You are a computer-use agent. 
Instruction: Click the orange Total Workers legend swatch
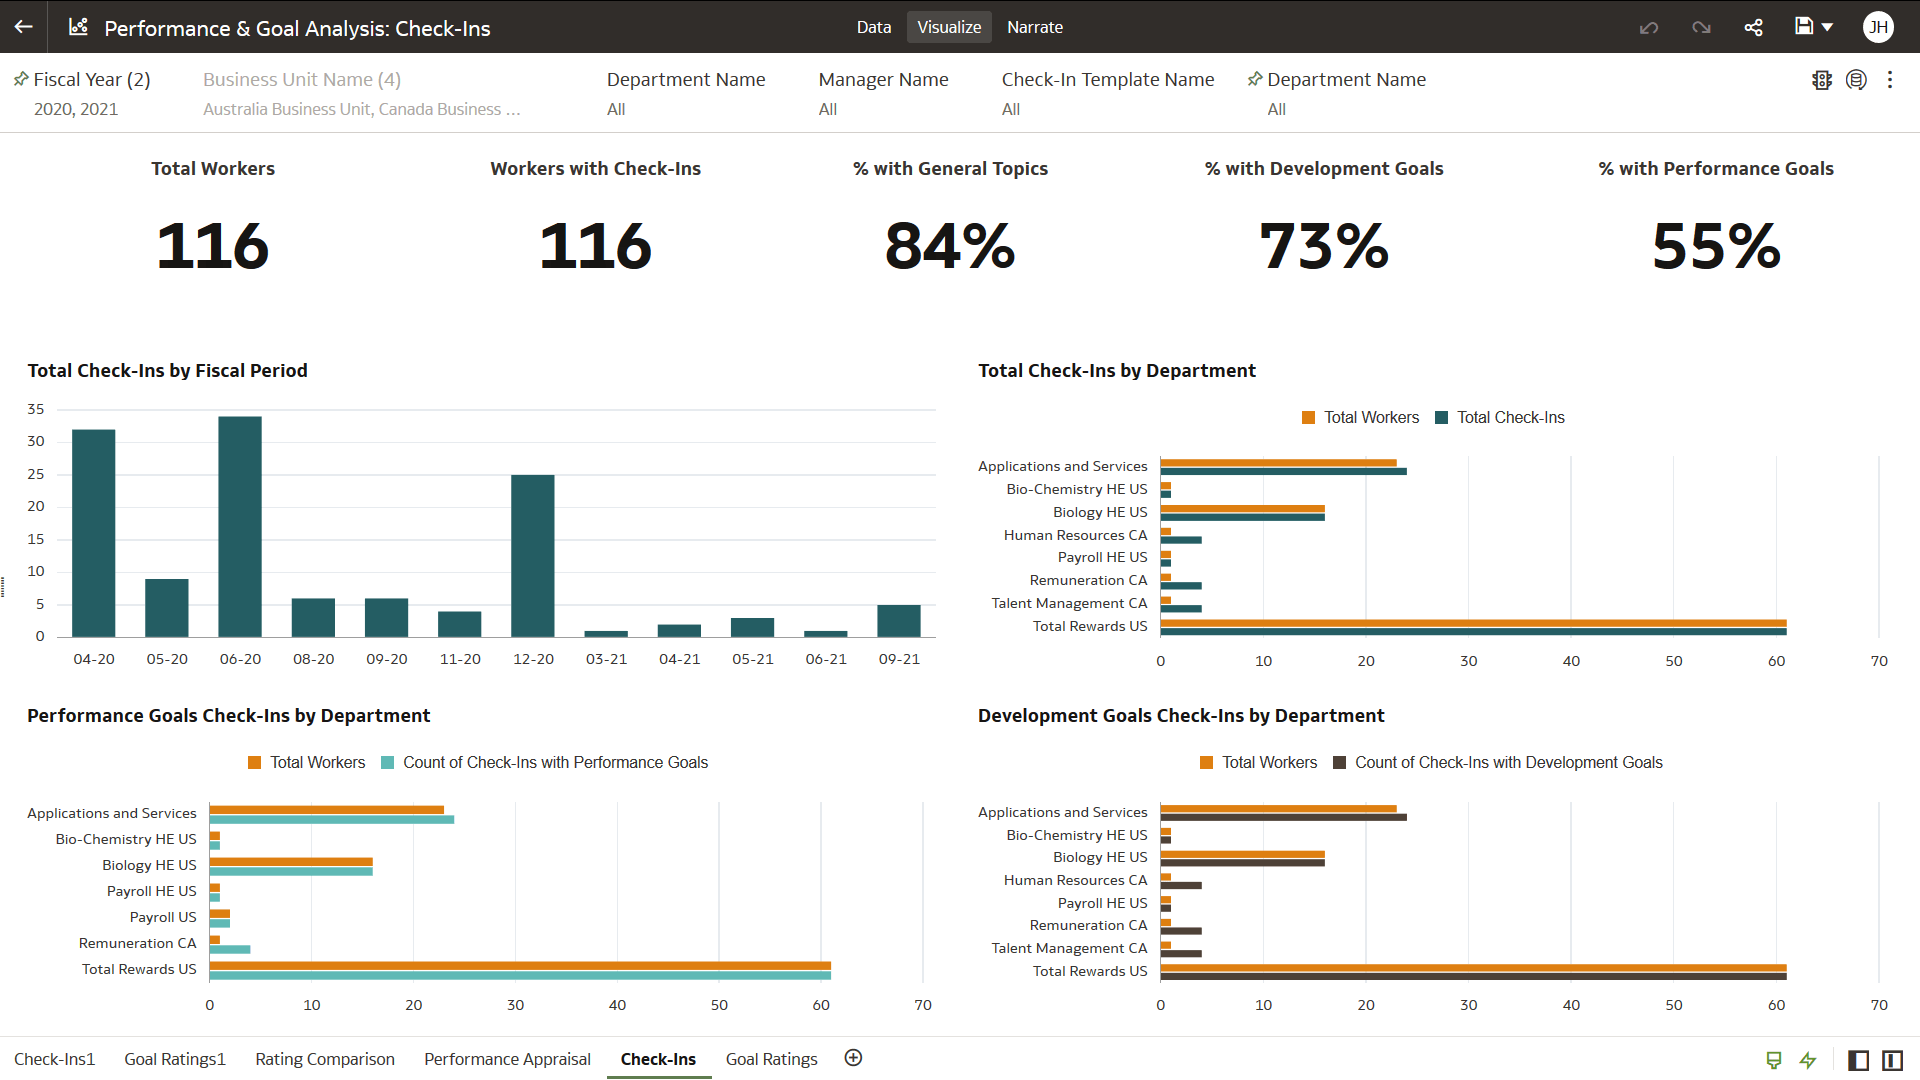click(1308, 418)
